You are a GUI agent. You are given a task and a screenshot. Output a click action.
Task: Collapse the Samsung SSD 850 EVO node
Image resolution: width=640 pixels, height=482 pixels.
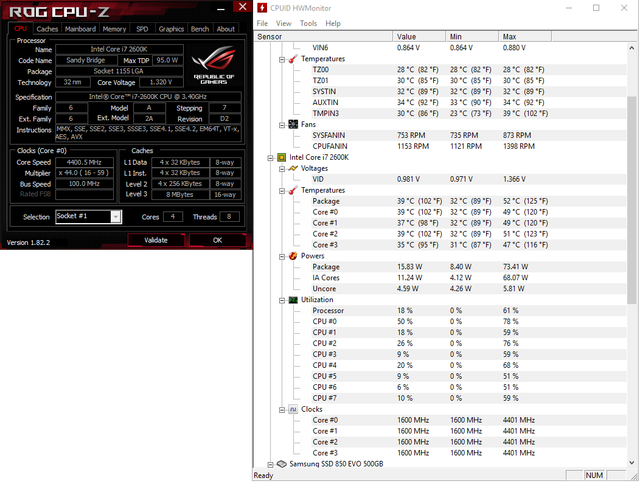tap(270, 464)
